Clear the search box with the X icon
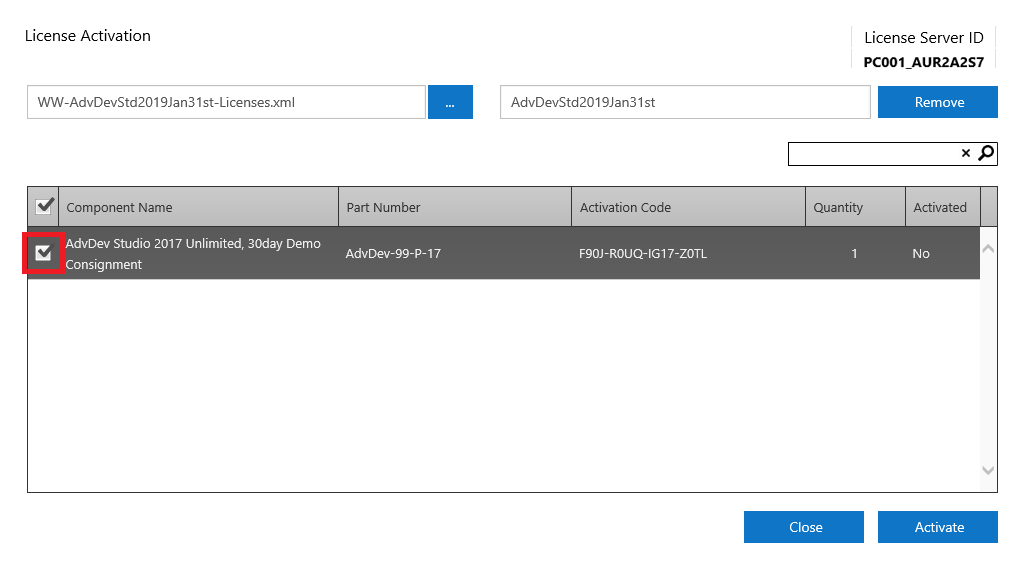 pos(966,153)
